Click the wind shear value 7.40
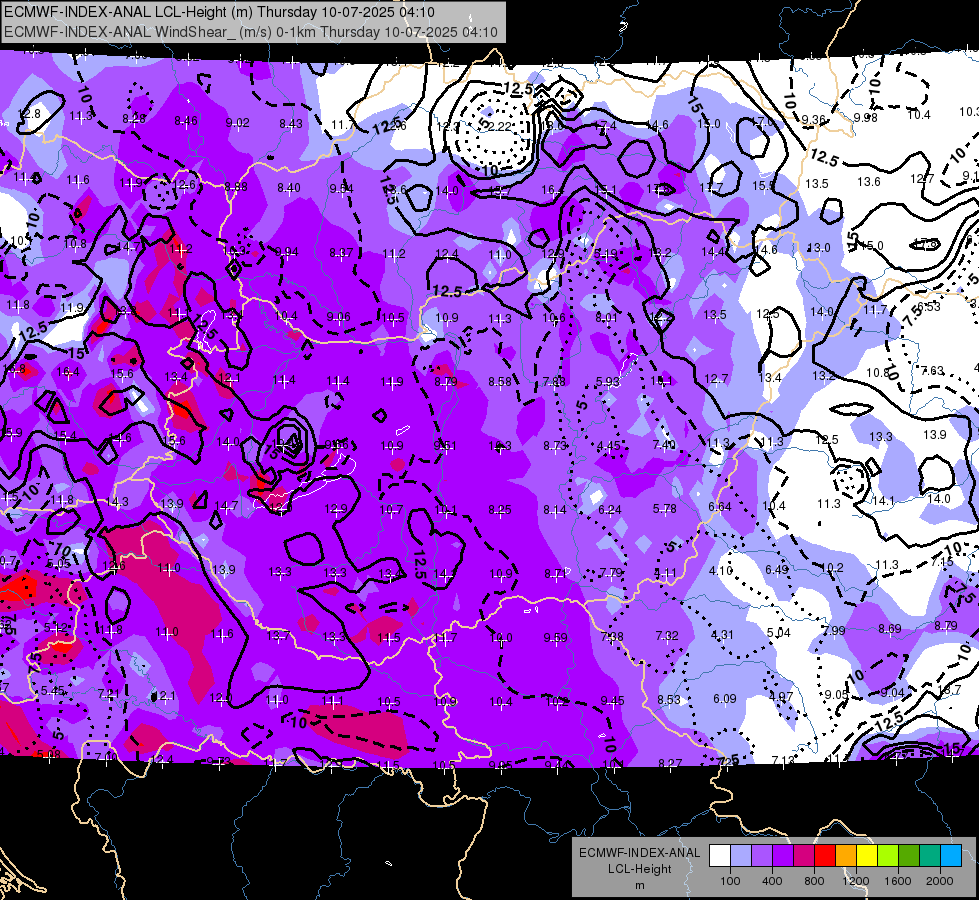 [664, 444]
